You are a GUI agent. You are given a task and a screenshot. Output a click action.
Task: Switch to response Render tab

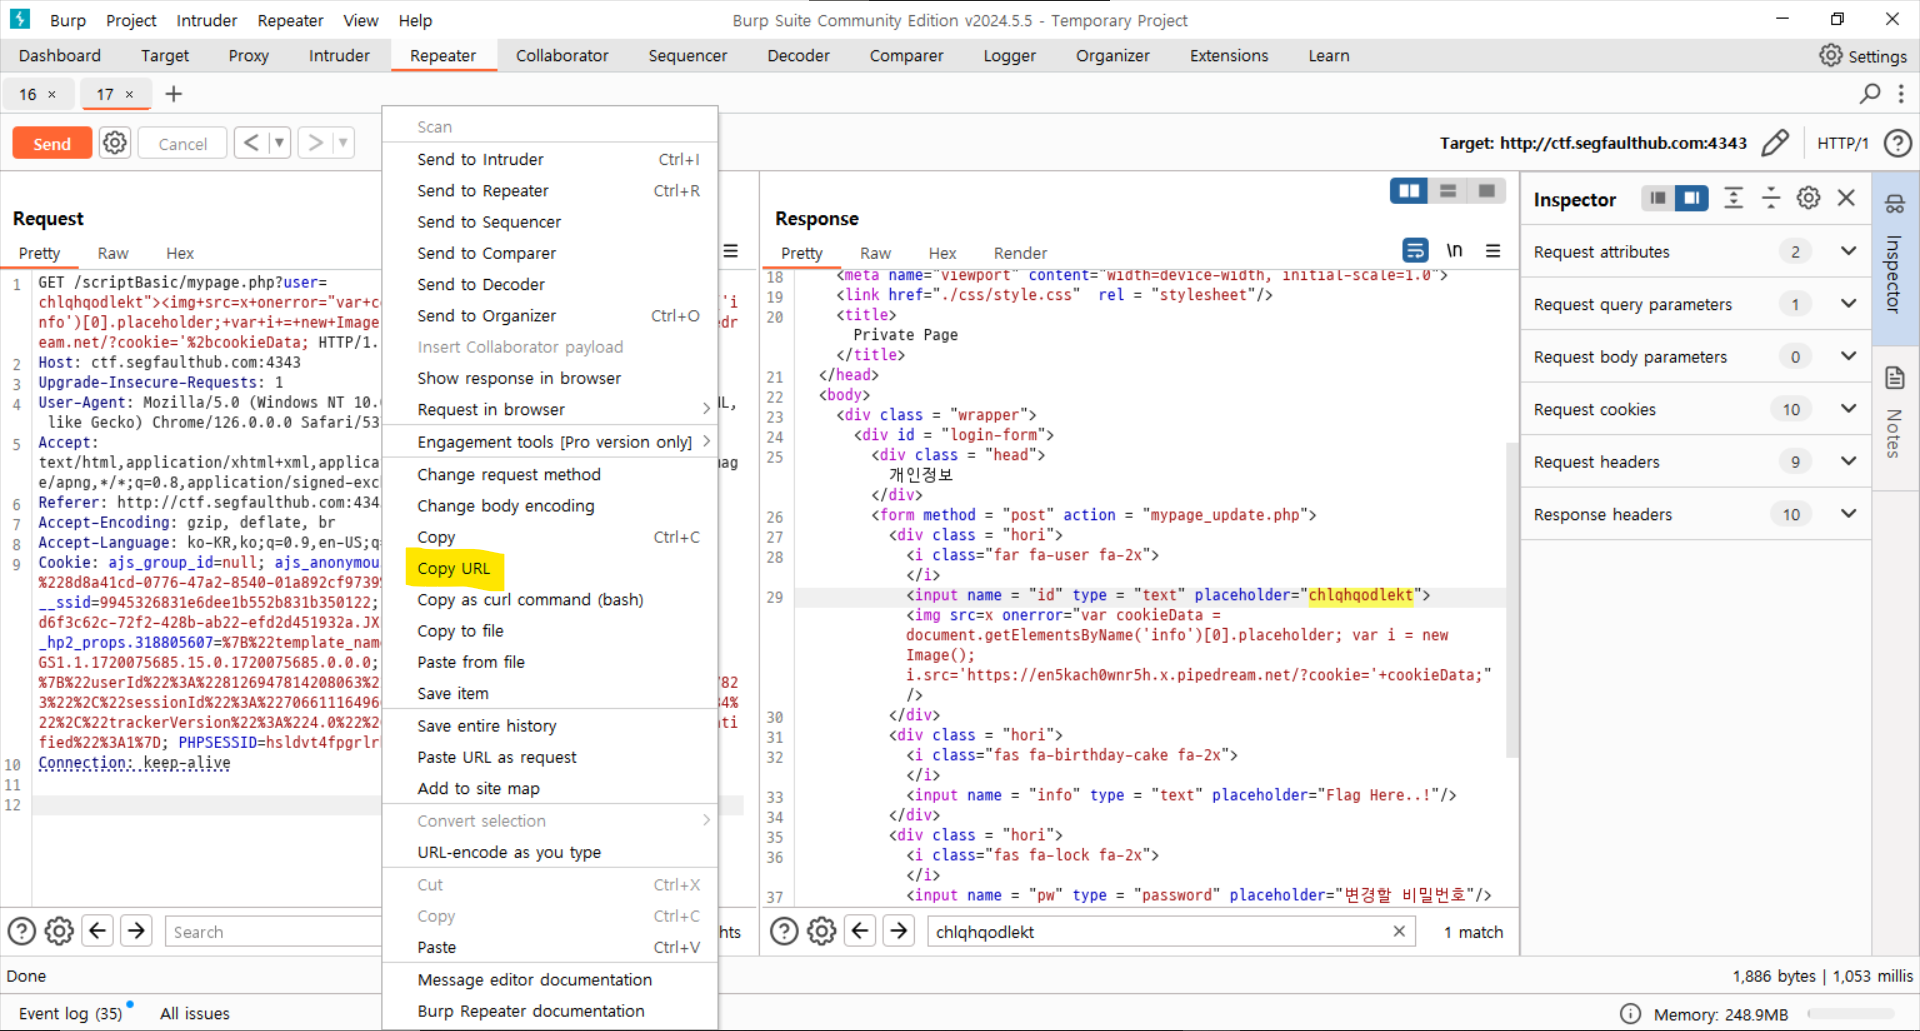pos(1020,253)
